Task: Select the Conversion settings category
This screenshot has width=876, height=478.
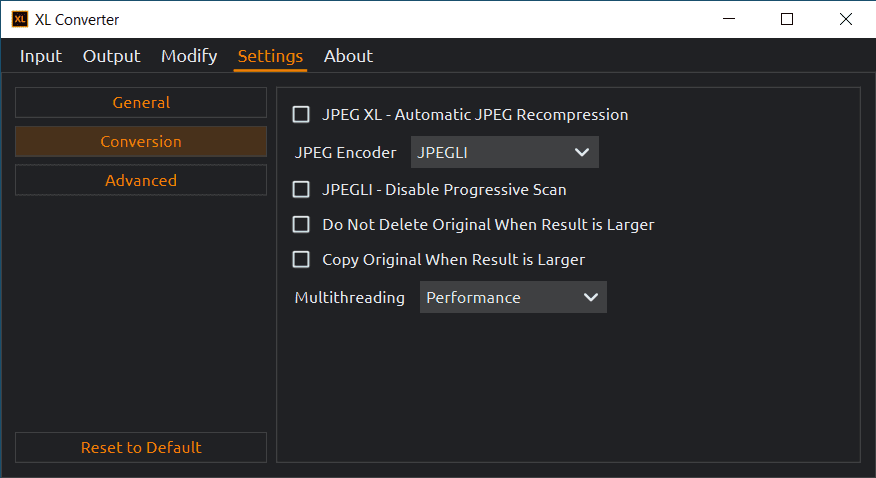Action: pyautogui.click(x=141, y=142)
